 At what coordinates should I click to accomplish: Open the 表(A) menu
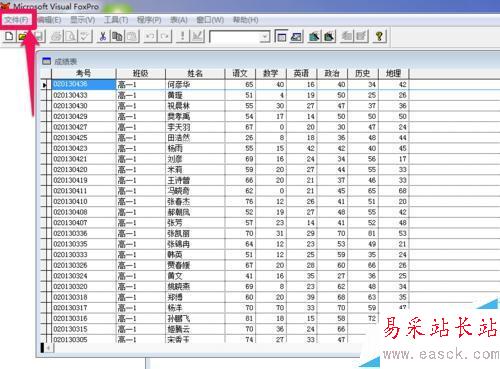[179, 20]
